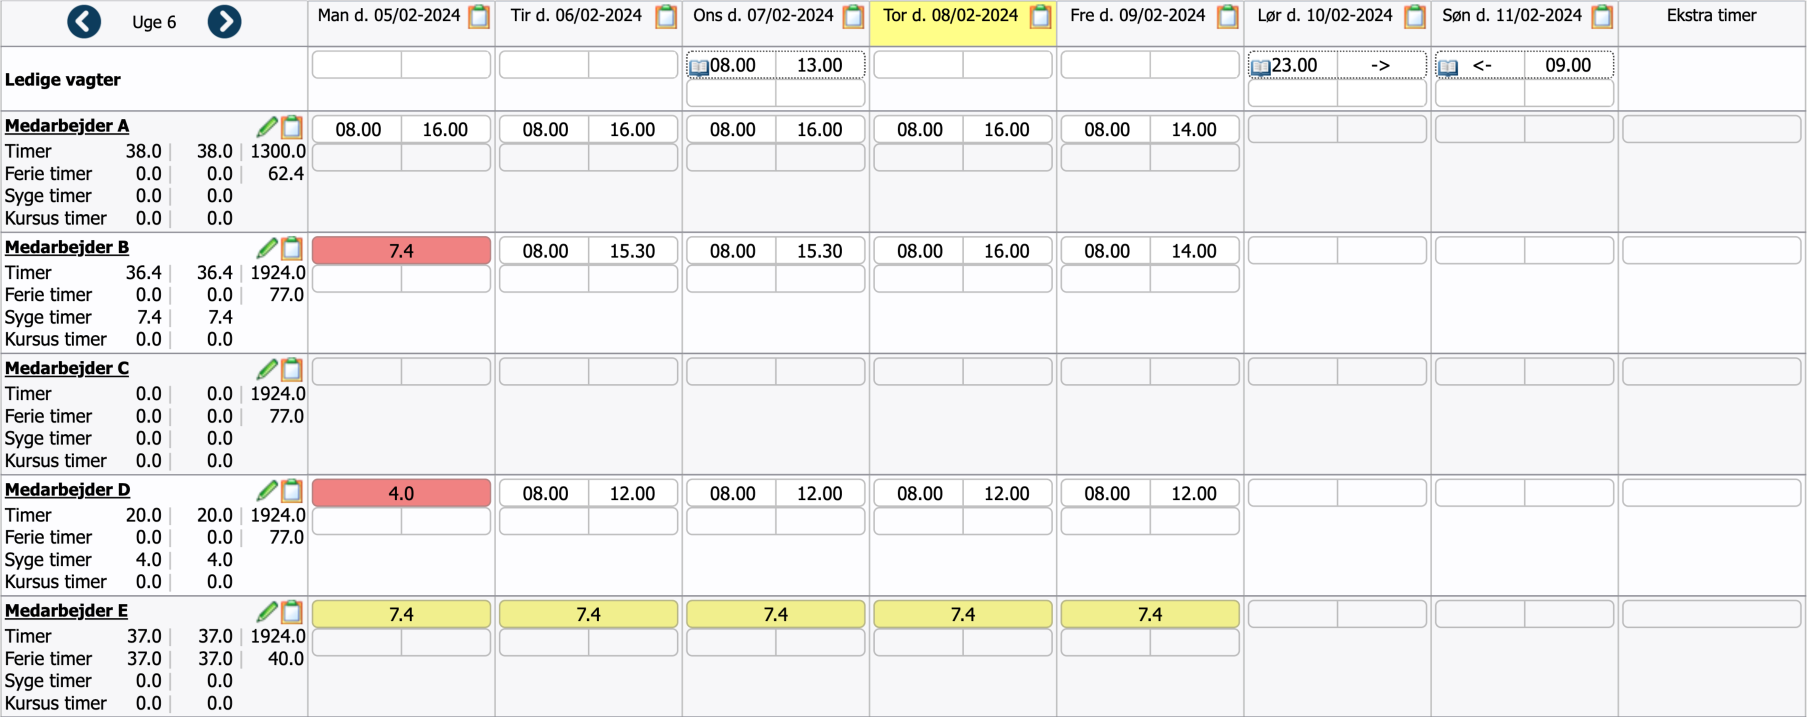This screenshot has height=717, width=1807.
Task: Click Medarbejder A Monday start time 08.00
Action: [358, 130]
